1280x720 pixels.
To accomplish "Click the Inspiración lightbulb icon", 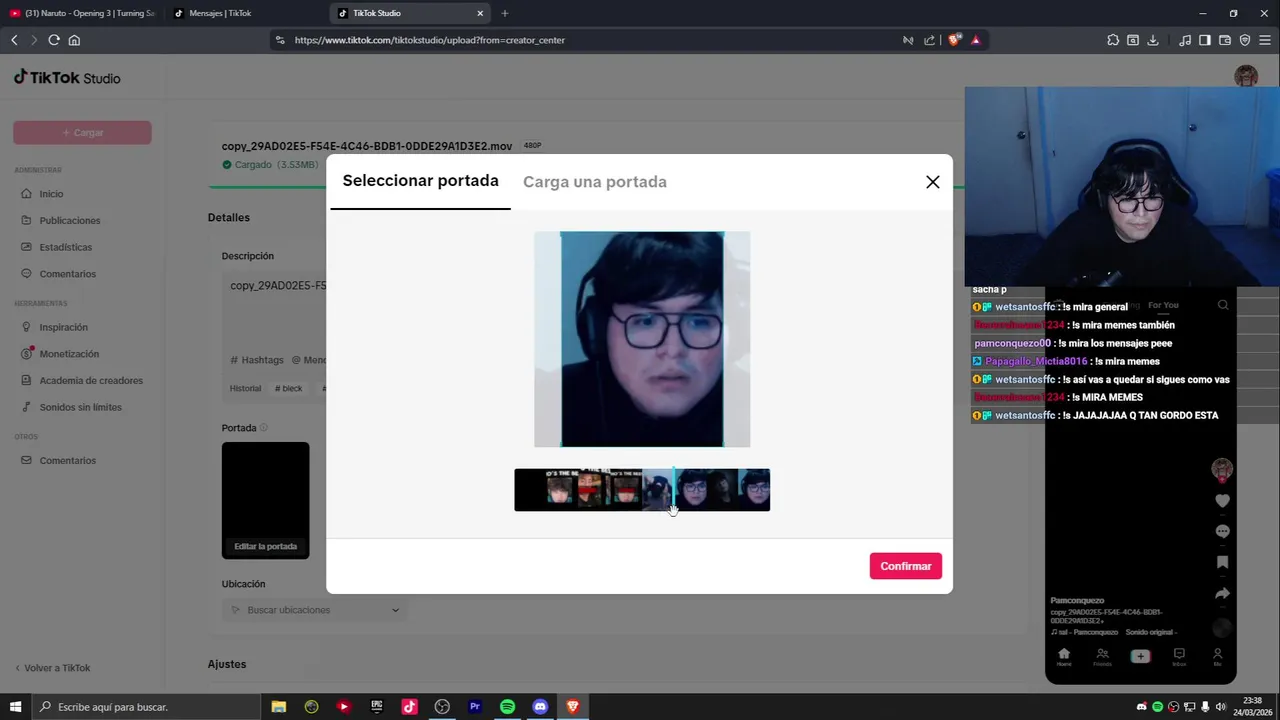I will [27, 327].
